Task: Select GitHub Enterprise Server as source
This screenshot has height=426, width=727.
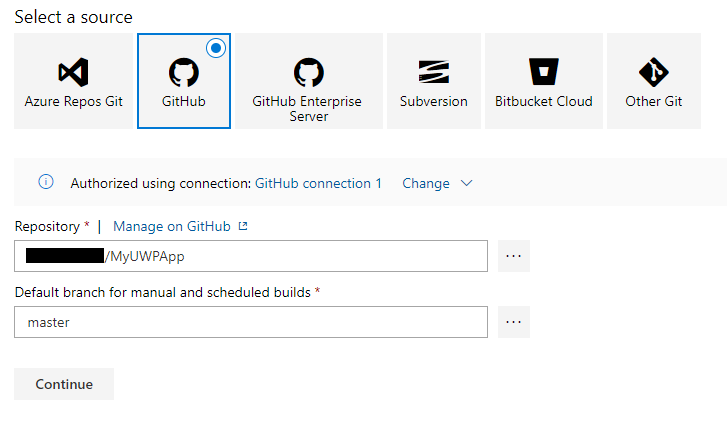Action: tap(309, 81)
